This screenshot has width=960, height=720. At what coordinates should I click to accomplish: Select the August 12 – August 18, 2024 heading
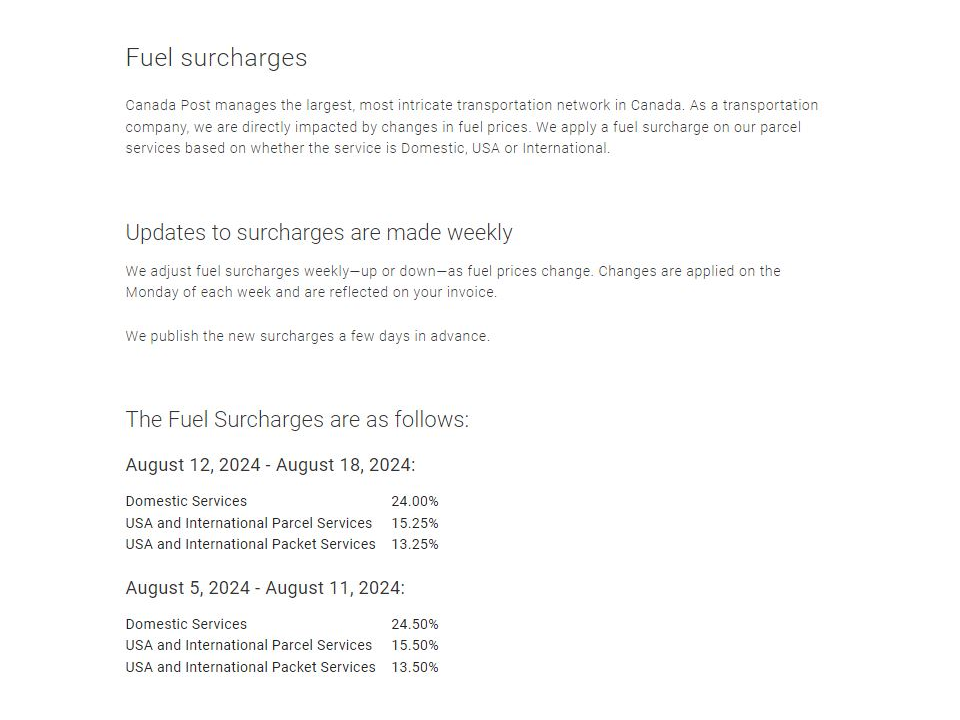pos(270,465)
